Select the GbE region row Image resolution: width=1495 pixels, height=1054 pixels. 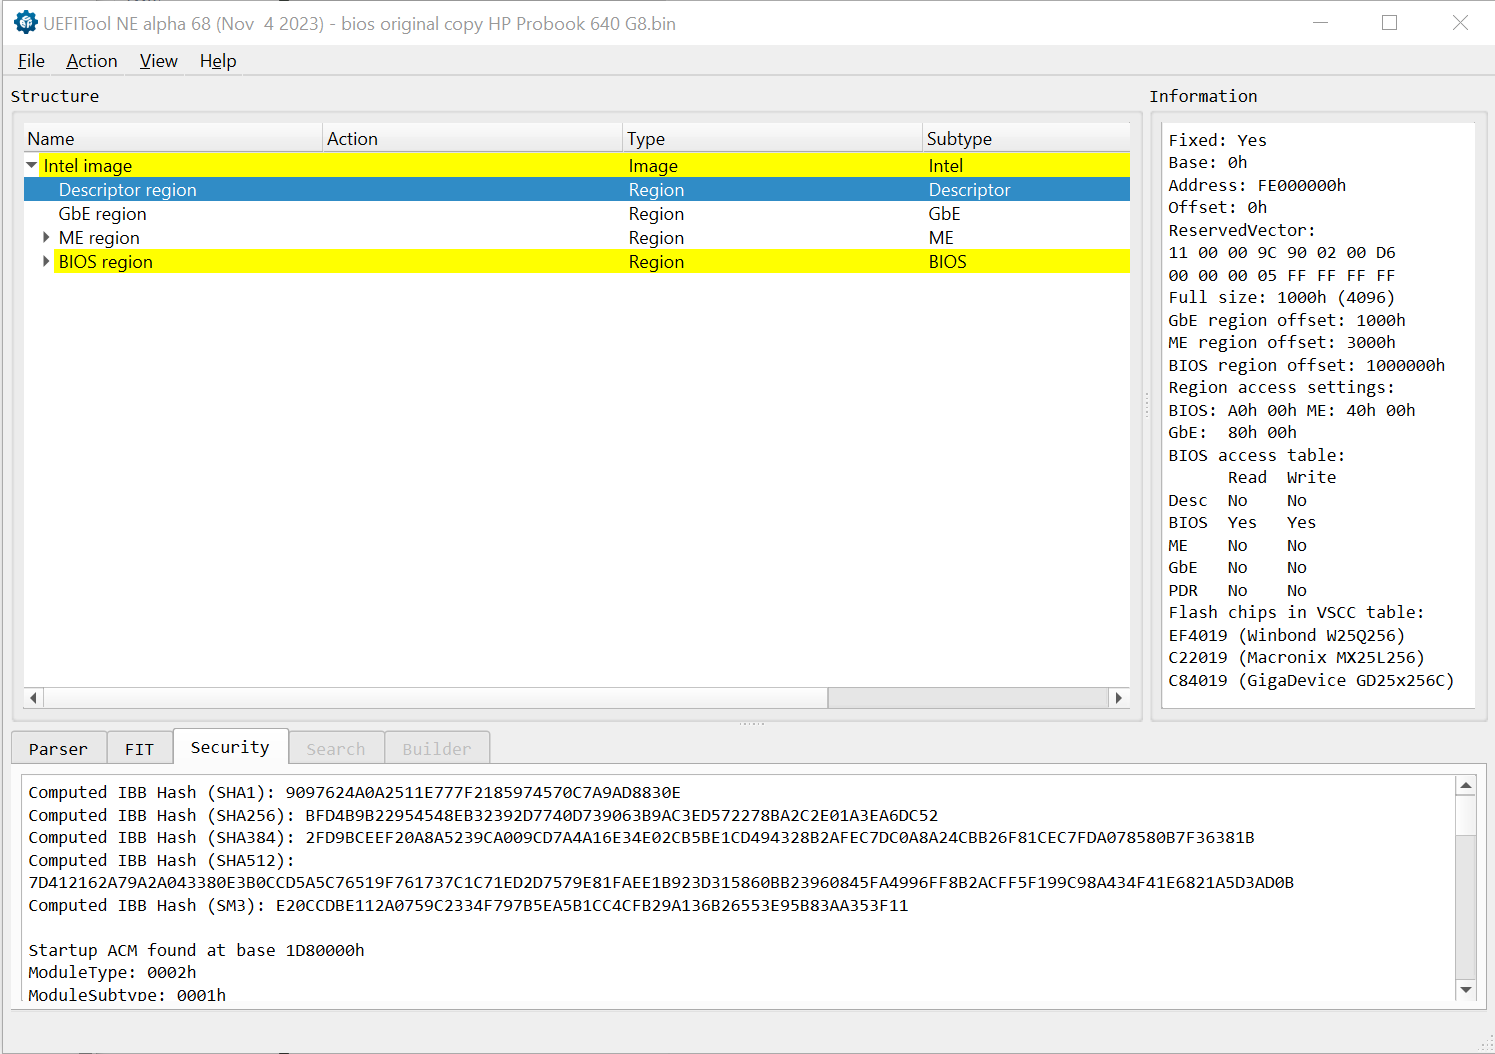[x=103, y=214]
